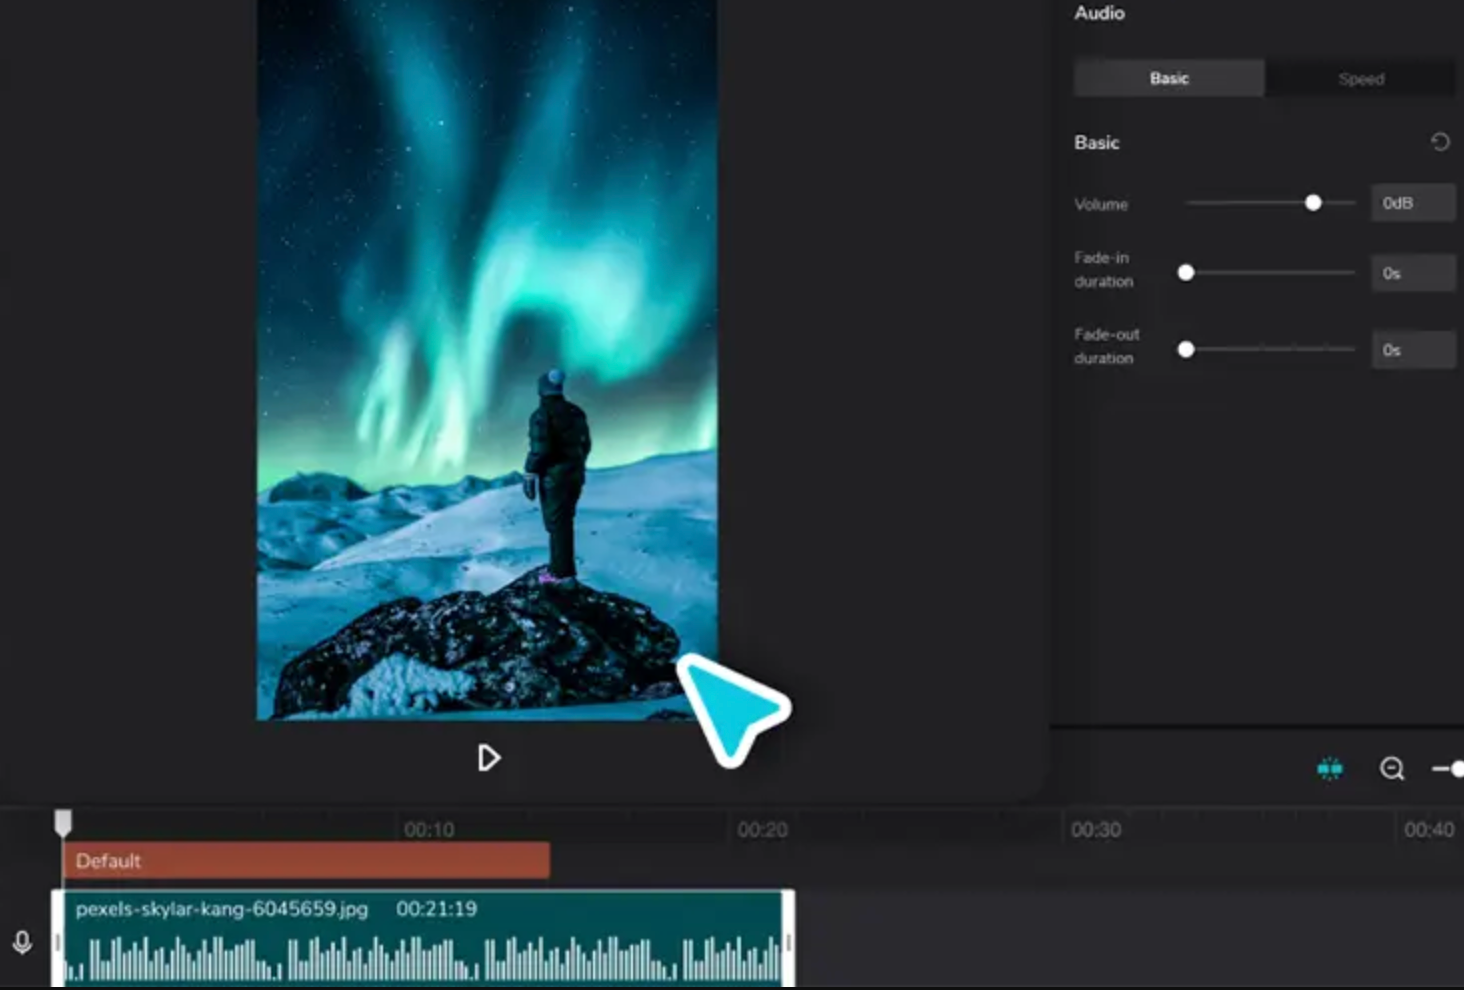Click the "Fade-out duration" label
This screenshot has width=1464, height=990.
1107,346
